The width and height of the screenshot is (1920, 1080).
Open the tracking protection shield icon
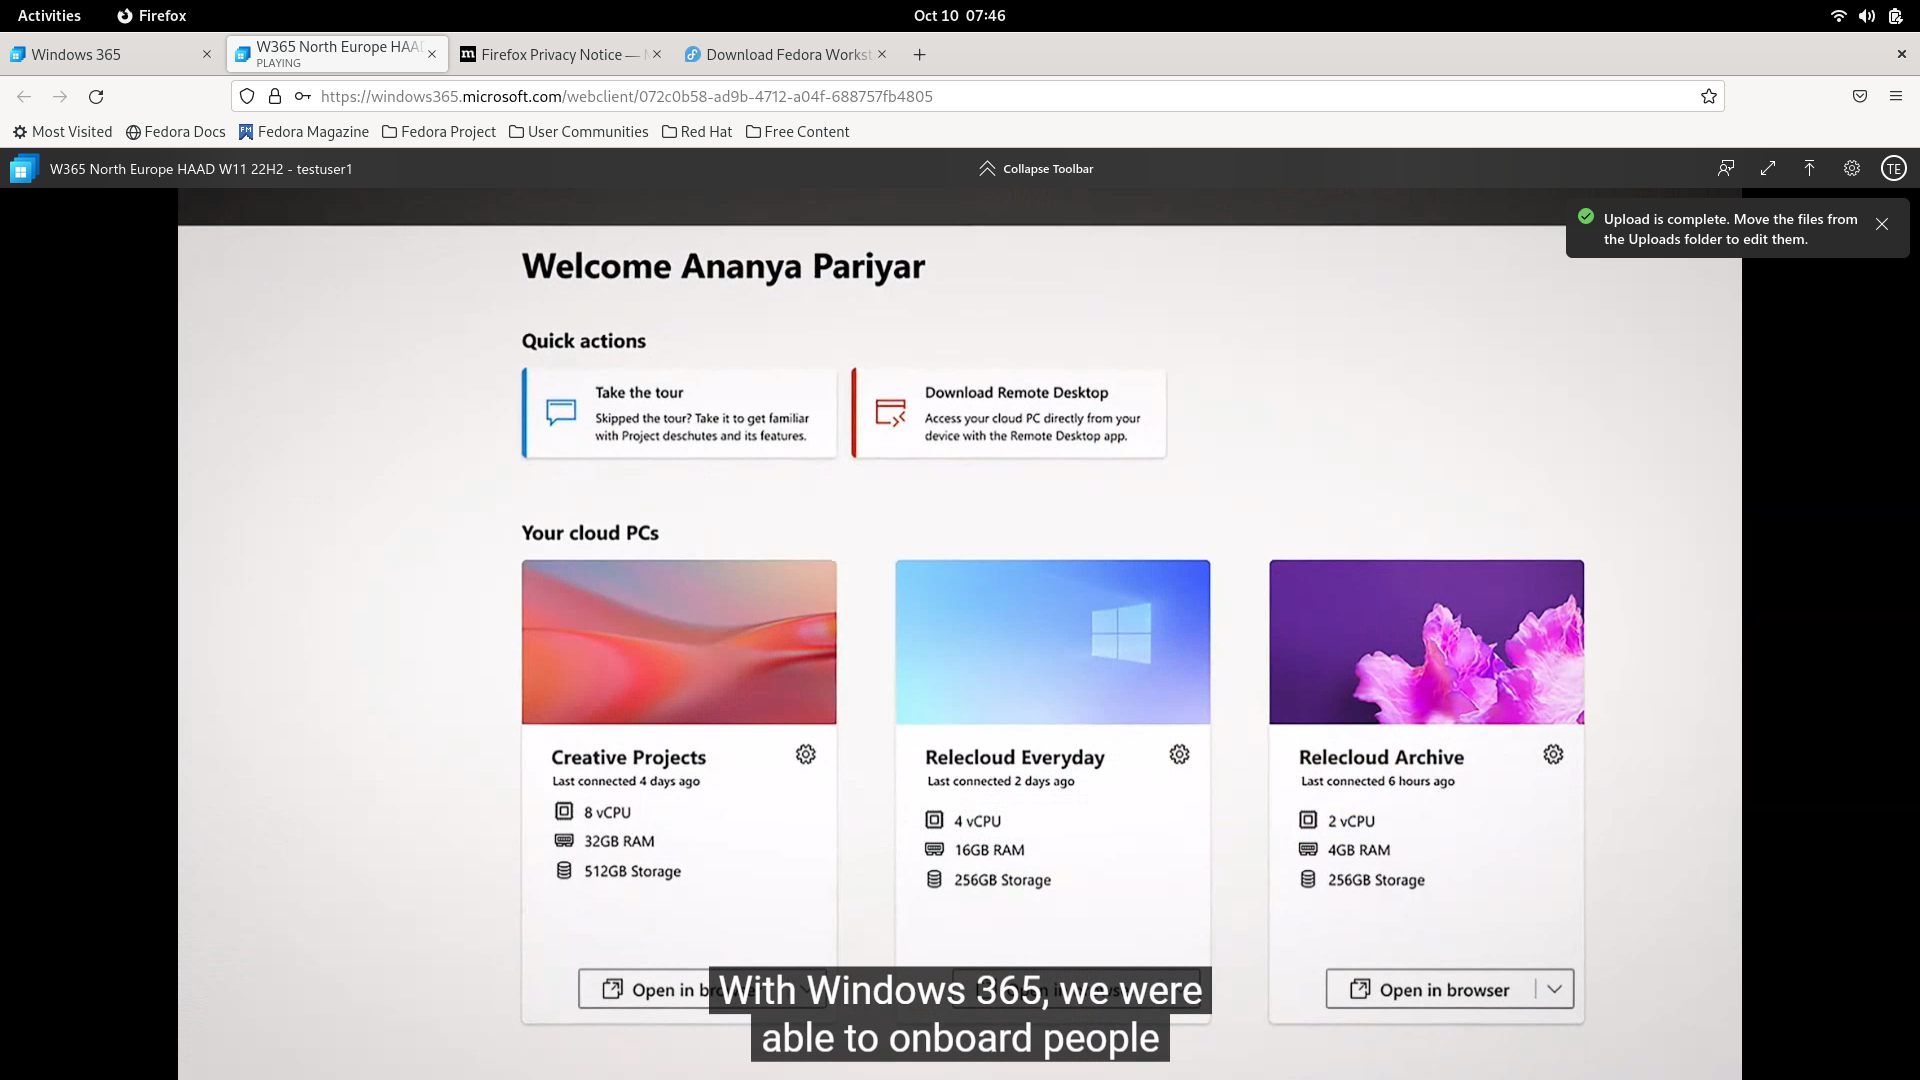click(x=247, y=96)
